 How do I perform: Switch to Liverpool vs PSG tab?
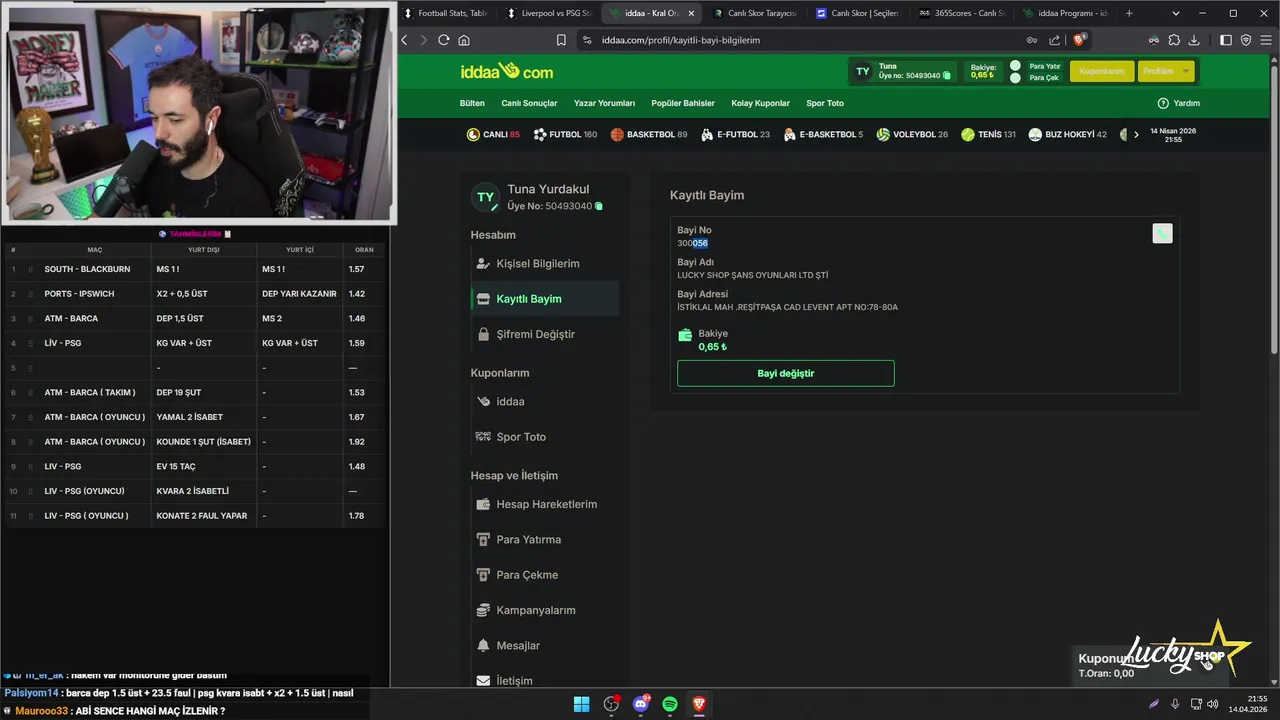(549, 13)
